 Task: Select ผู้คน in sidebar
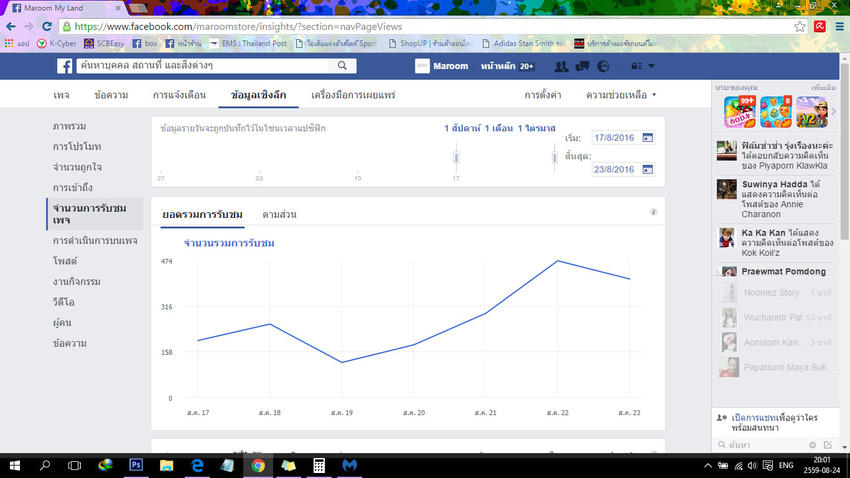click(62, 323)
